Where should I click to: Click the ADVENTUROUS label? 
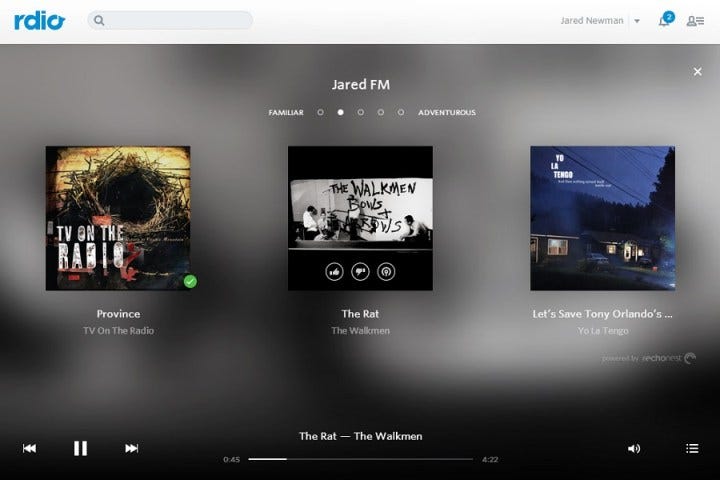(447, 113)
